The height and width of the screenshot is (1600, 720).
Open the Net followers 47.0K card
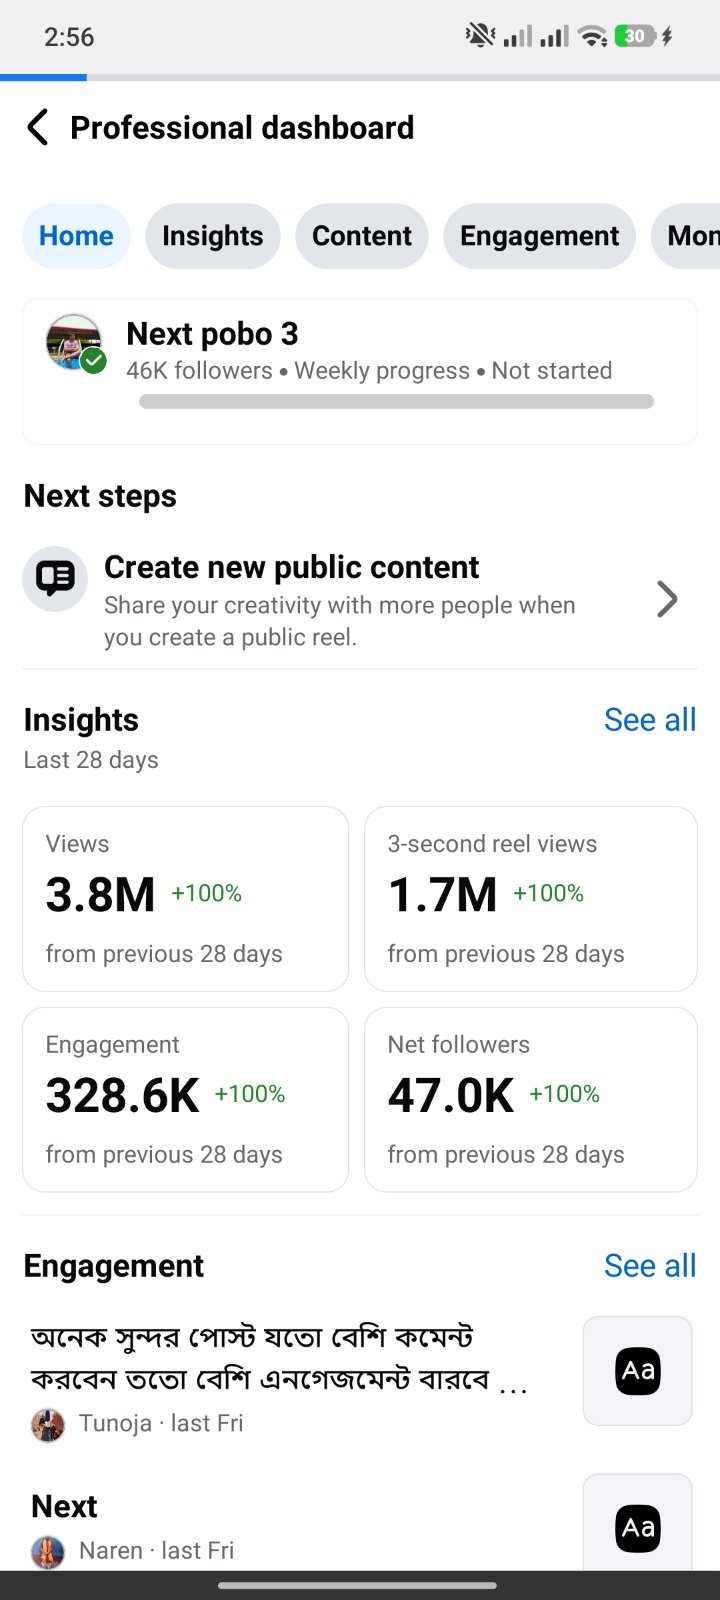[531, 1099]
